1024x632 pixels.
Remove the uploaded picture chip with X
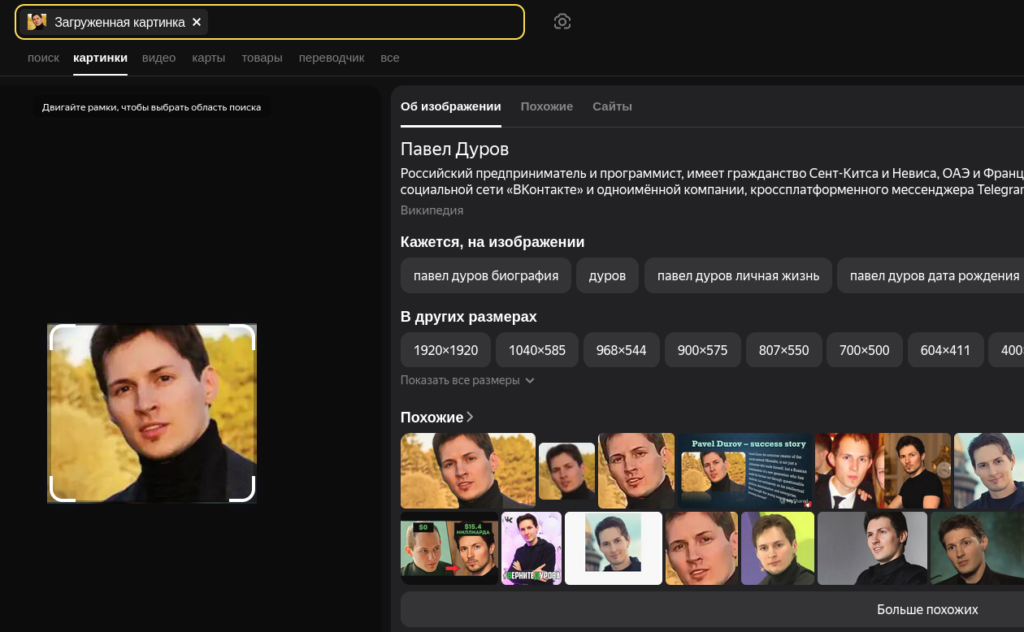[x=197, y=22]
